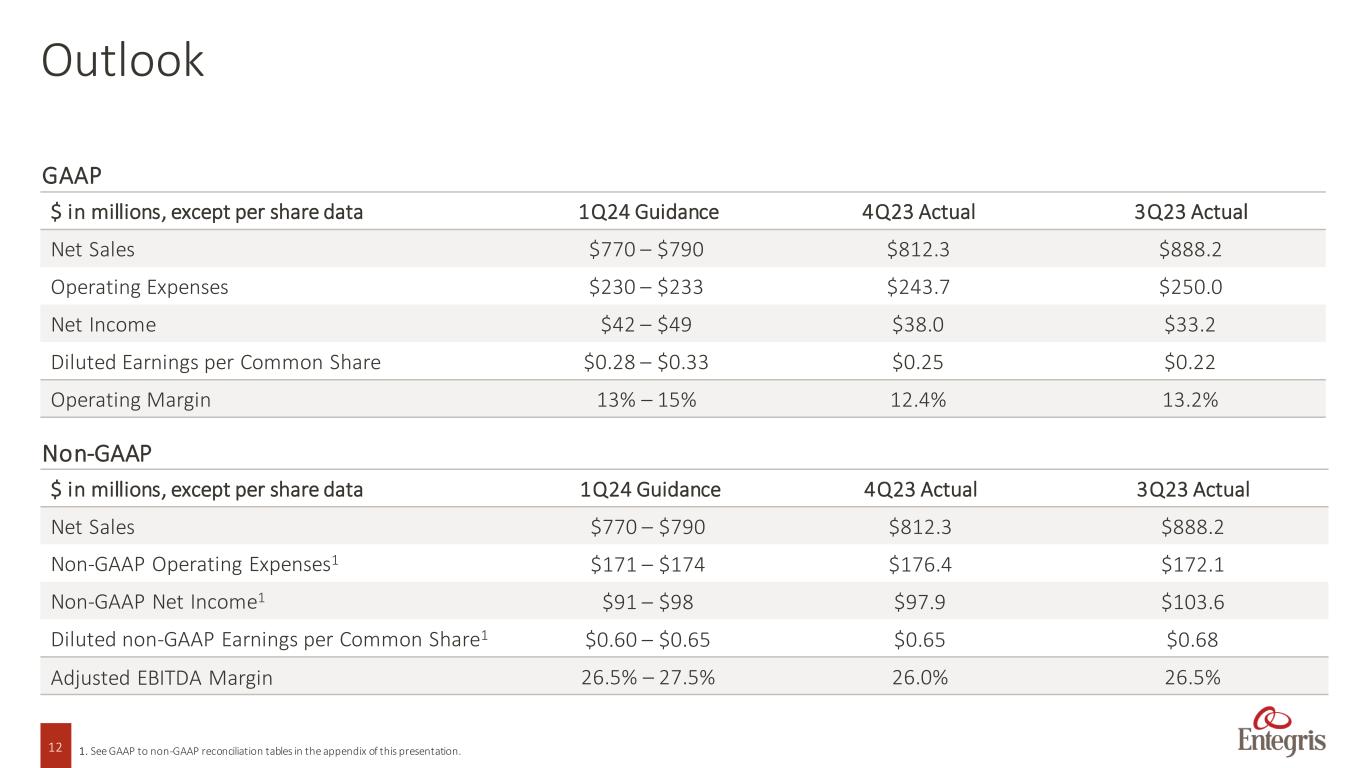The image size is (1365, 768).
Task: Click the GAAP Net Income guidance $42 – $49
Action: (646, 325)
